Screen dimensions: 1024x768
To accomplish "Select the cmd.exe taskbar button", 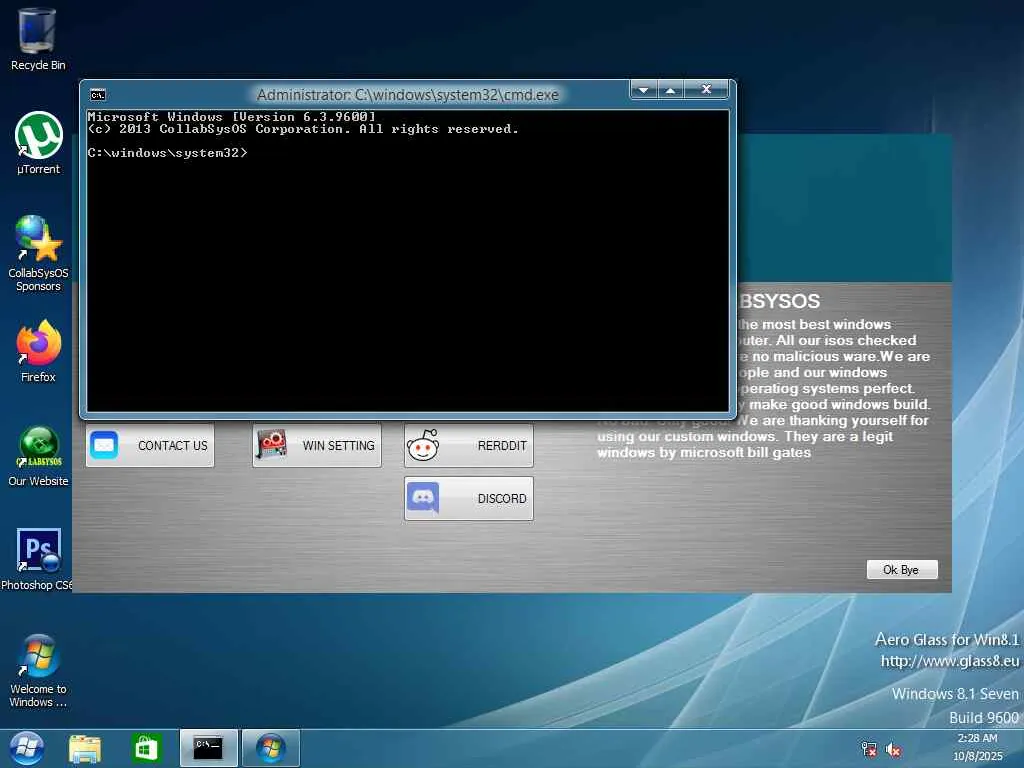I will [x=209, y=748].
